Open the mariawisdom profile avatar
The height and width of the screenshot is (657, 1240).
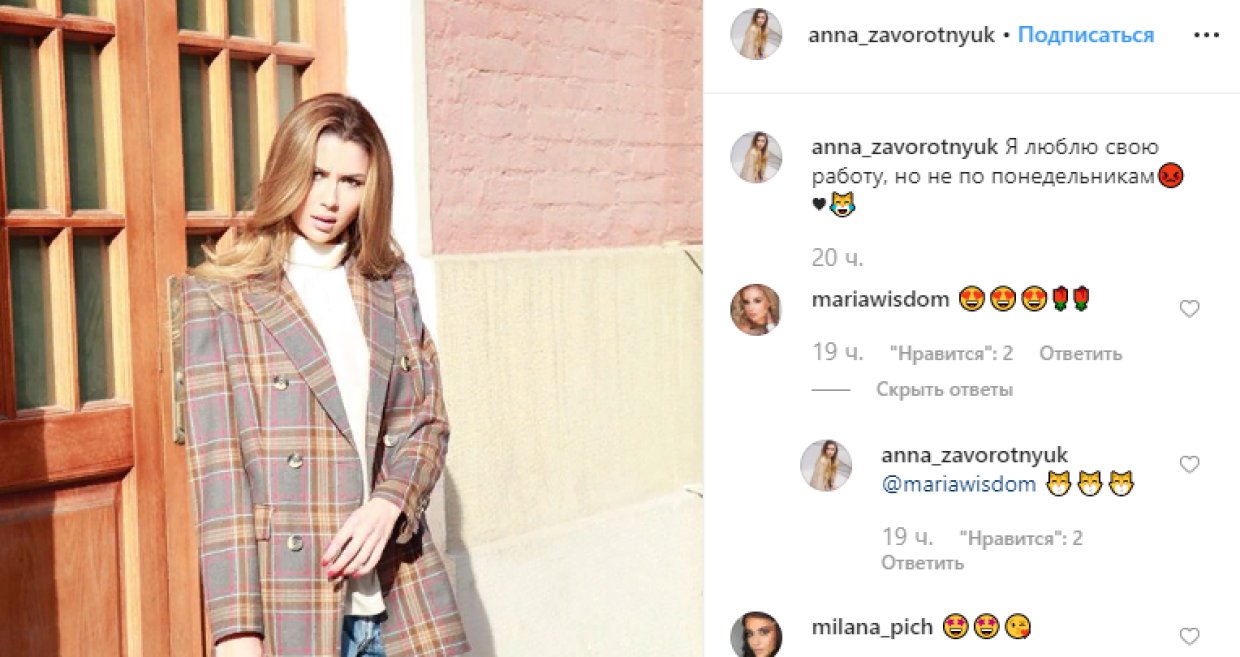click(x=756, y=309)
